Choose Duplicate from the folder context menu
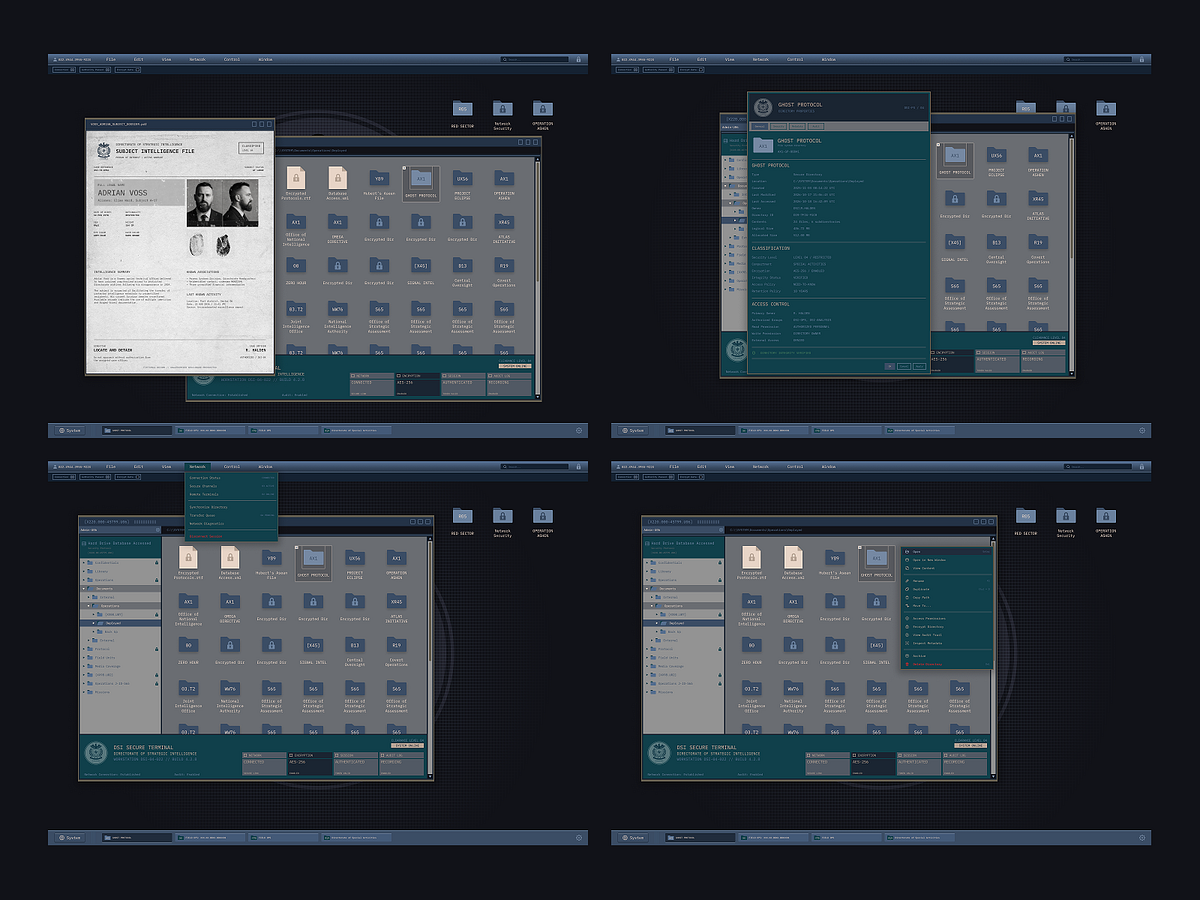 point(947,589)
